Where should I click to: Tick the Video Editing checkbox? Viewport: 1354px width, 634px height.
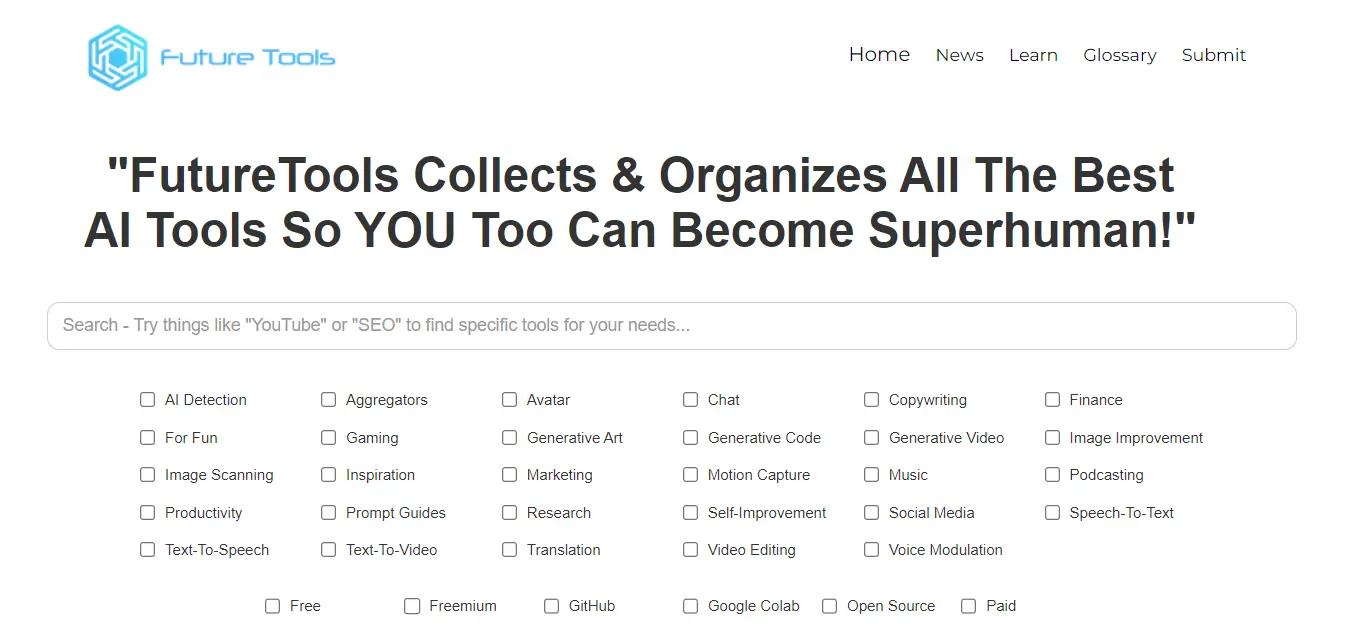coord(691,550)
